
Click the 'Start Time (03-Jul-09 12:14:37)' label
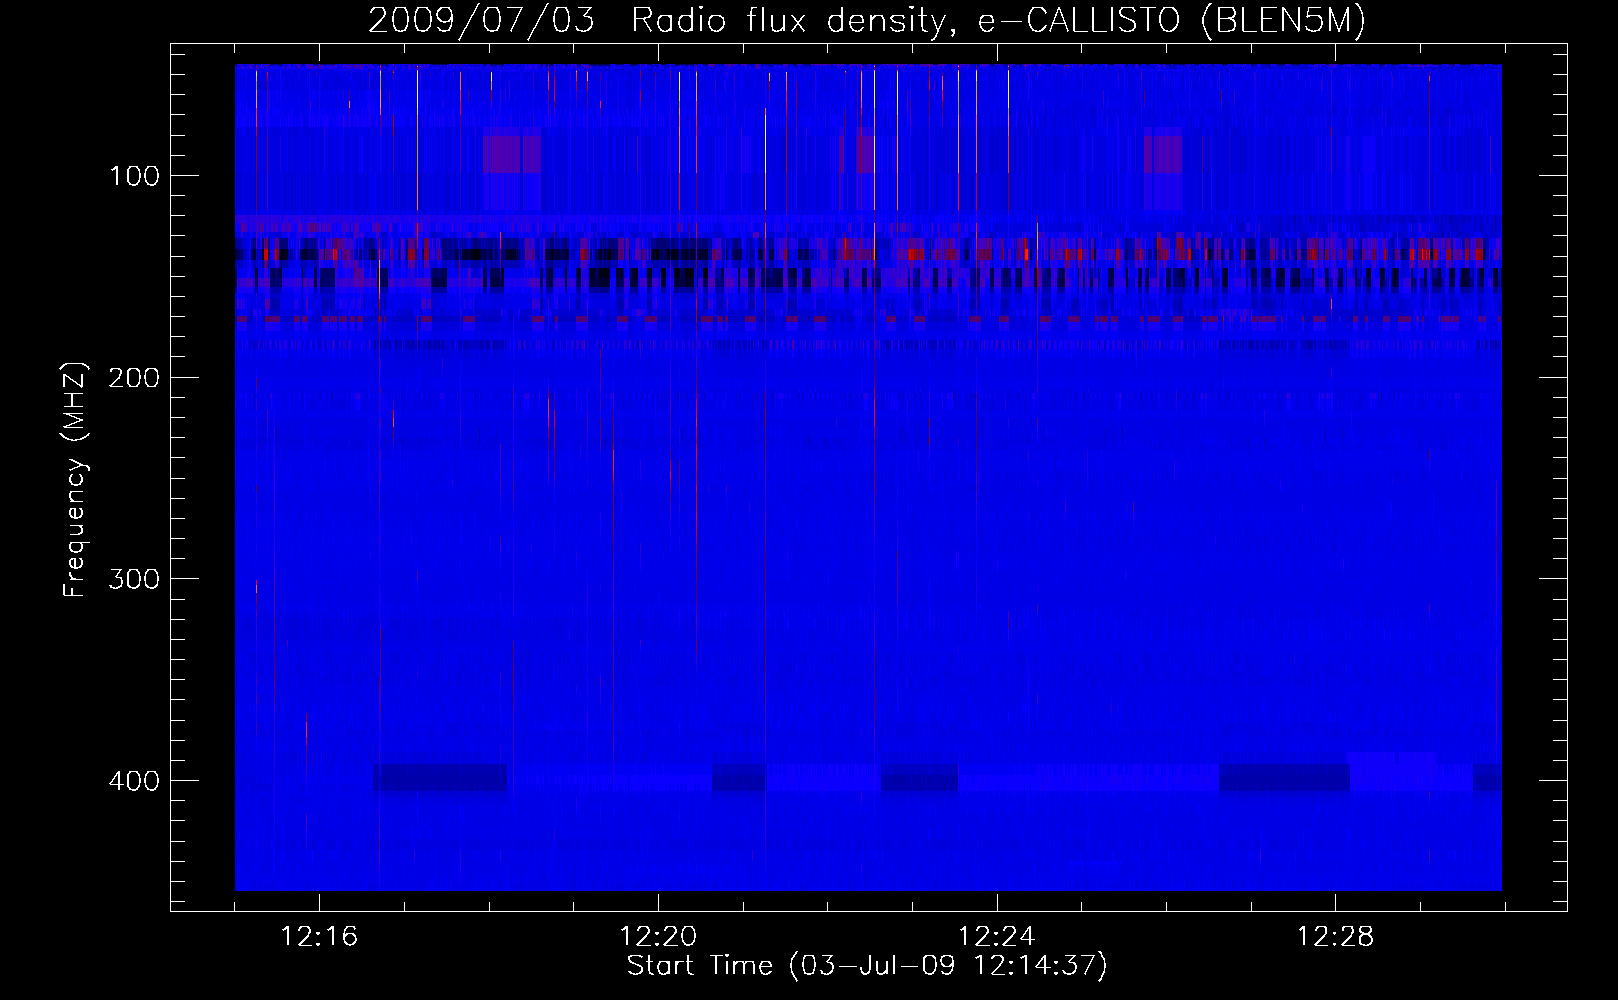(x=867, y=965)
